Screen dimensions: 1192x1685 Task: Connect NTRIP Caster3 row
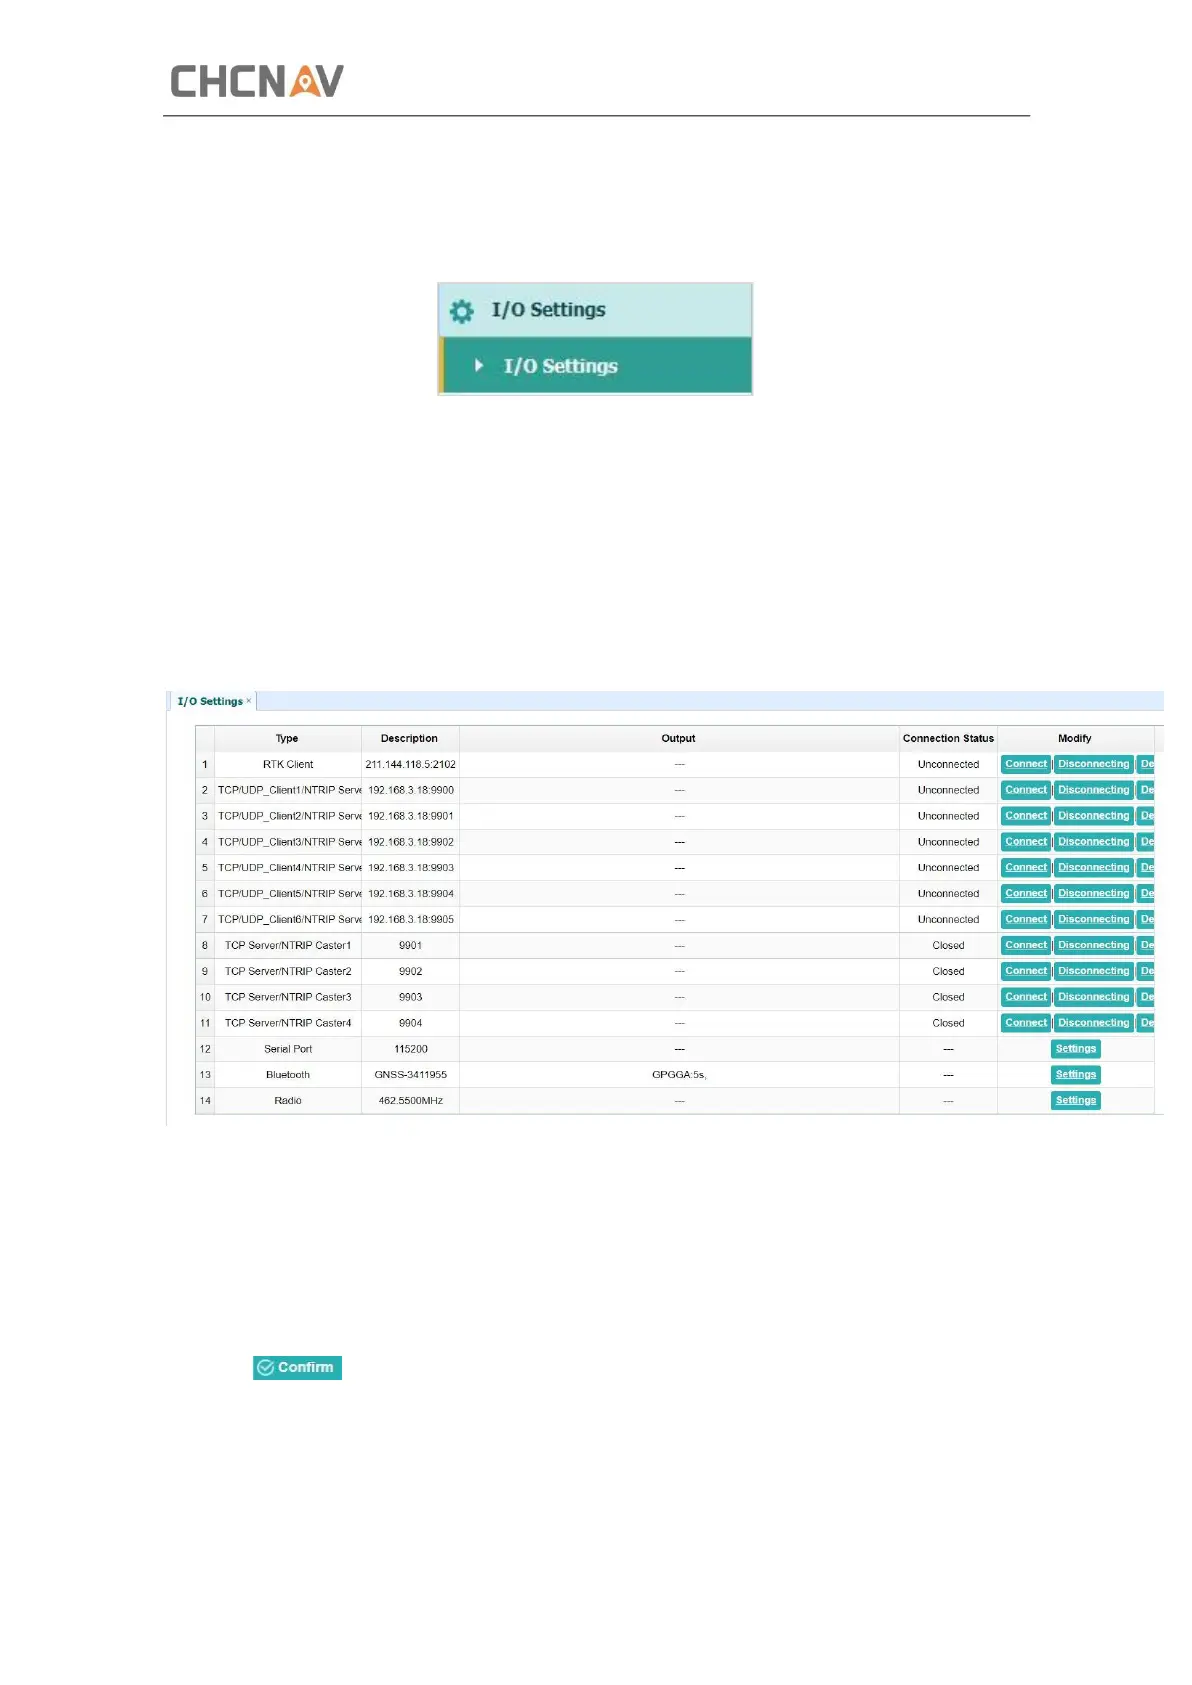click(x=1026, y=997)
